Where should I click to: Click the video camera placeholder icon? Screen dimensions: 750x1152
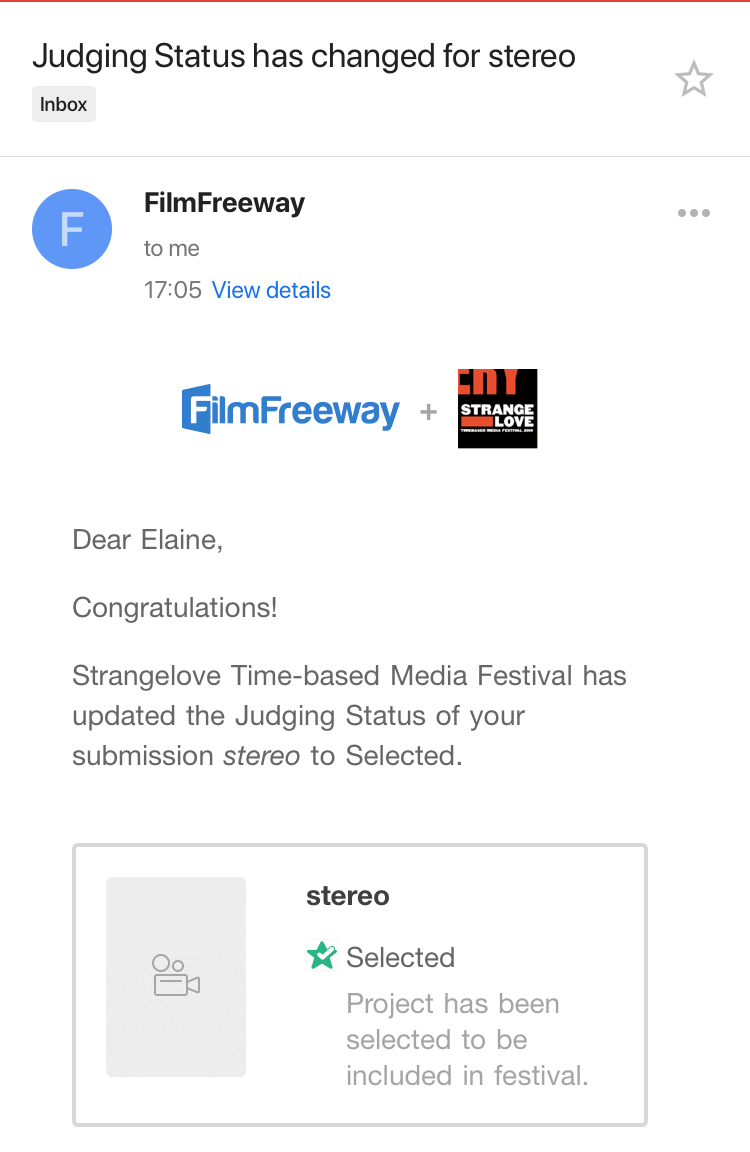pos(176,975)
